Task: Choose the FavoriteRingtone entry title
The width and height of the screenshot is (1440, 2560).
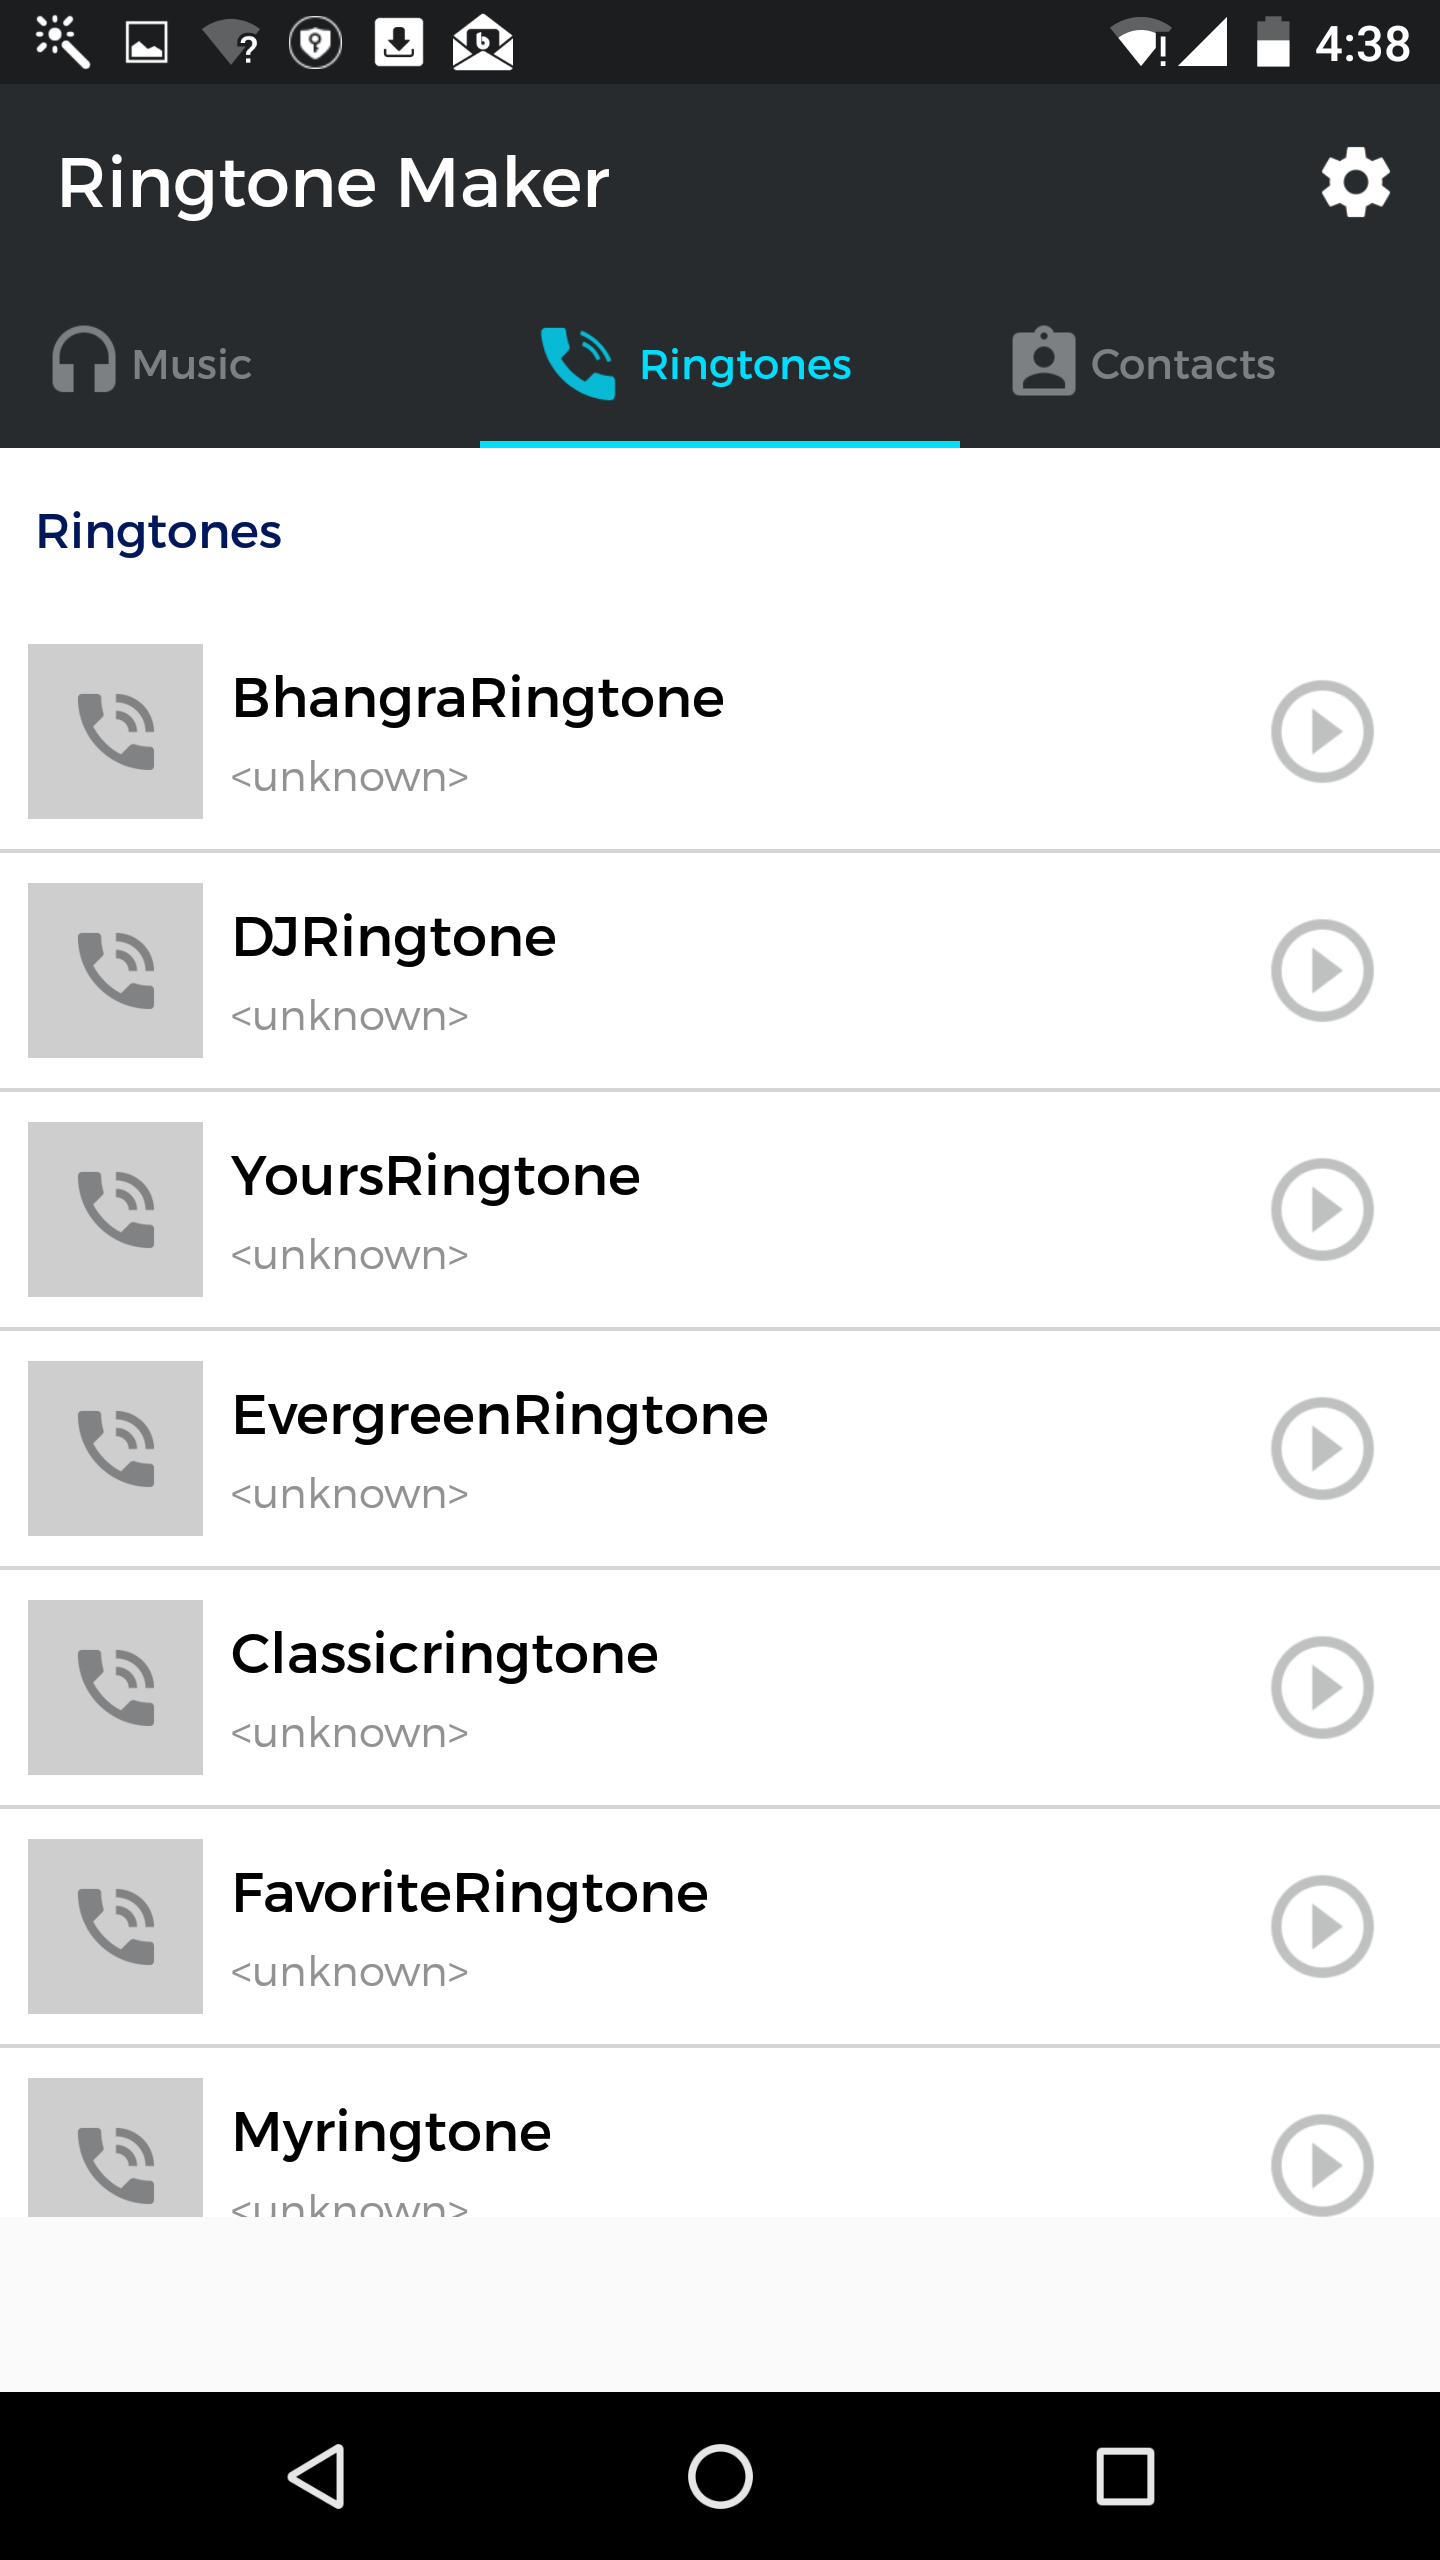Action: pyautogui.click(x=470, y=1893)
